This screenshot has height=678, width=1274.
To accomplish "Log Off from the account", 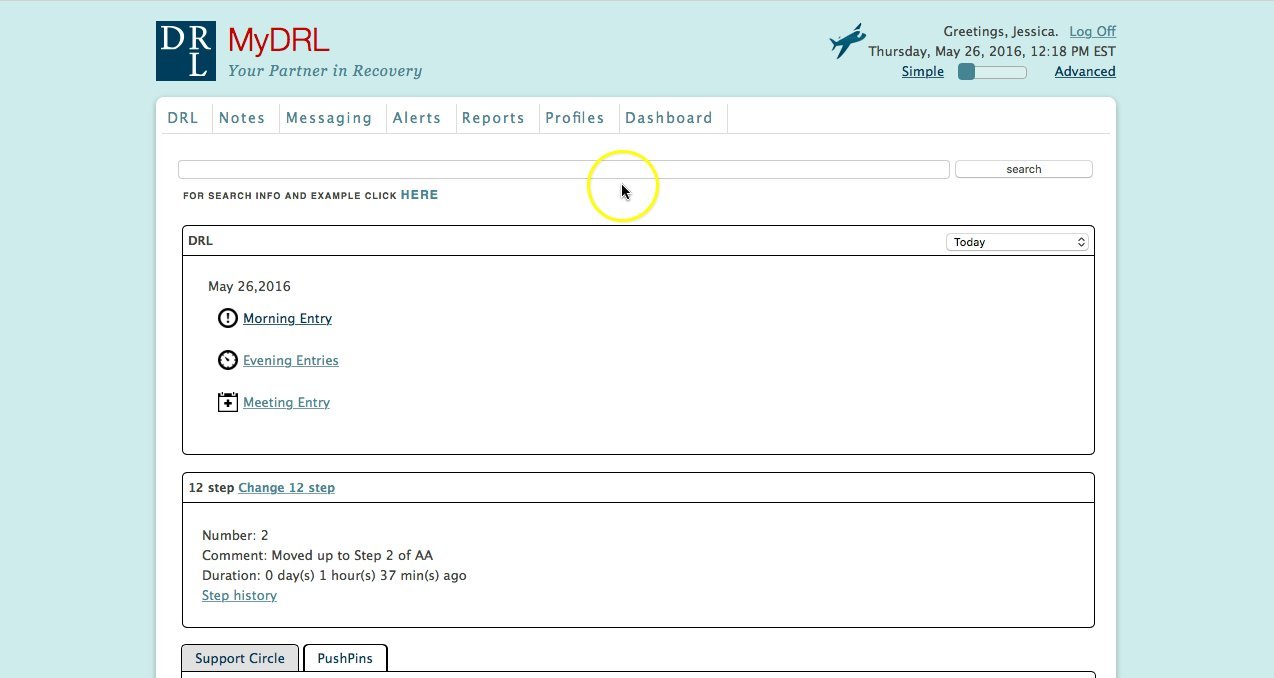I will point(1092,31).
